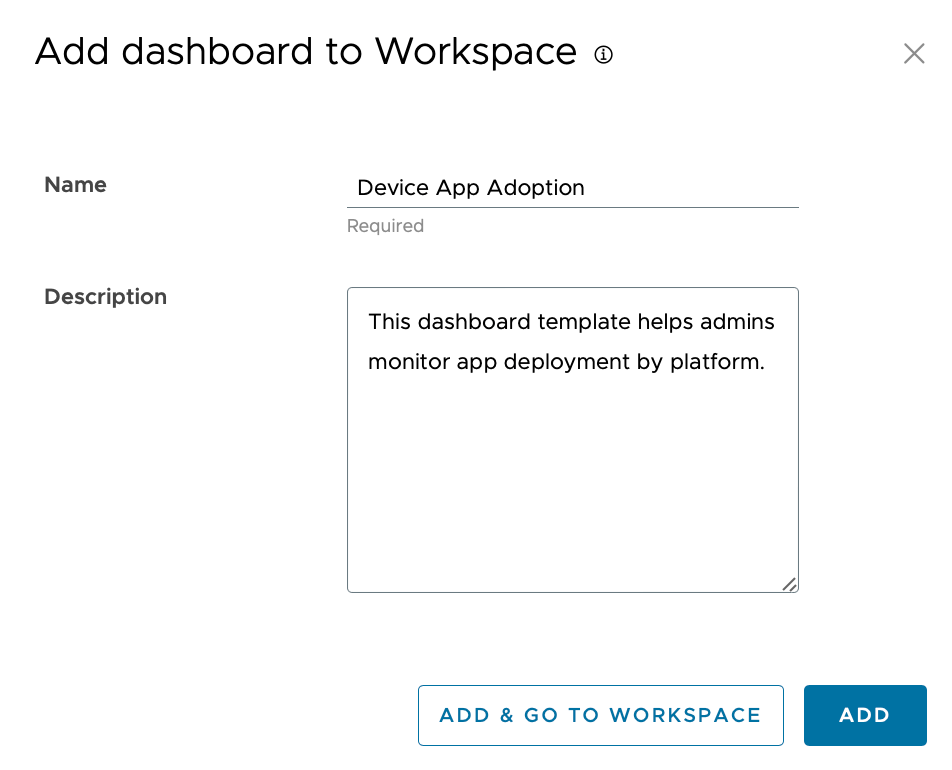Click the resize handle of Description box

pos(789,584)
